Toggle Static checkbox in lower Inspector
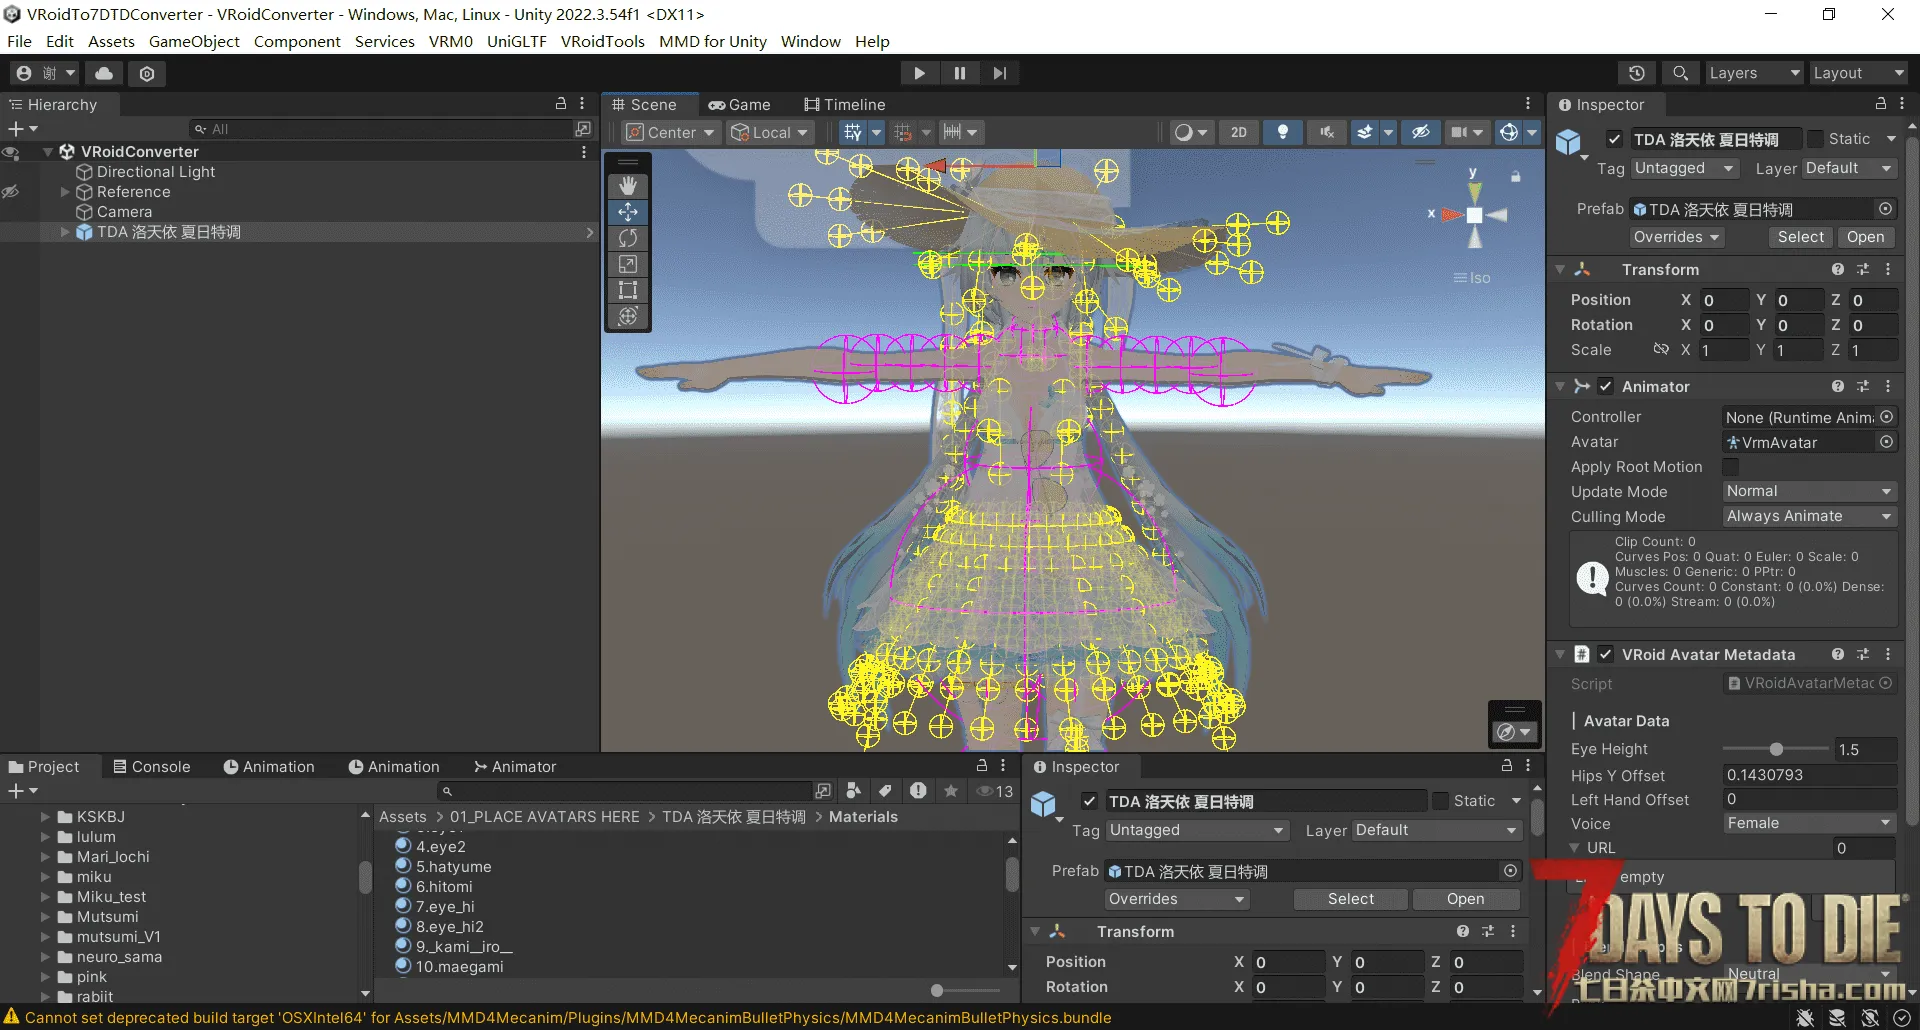 [1441, 801]
